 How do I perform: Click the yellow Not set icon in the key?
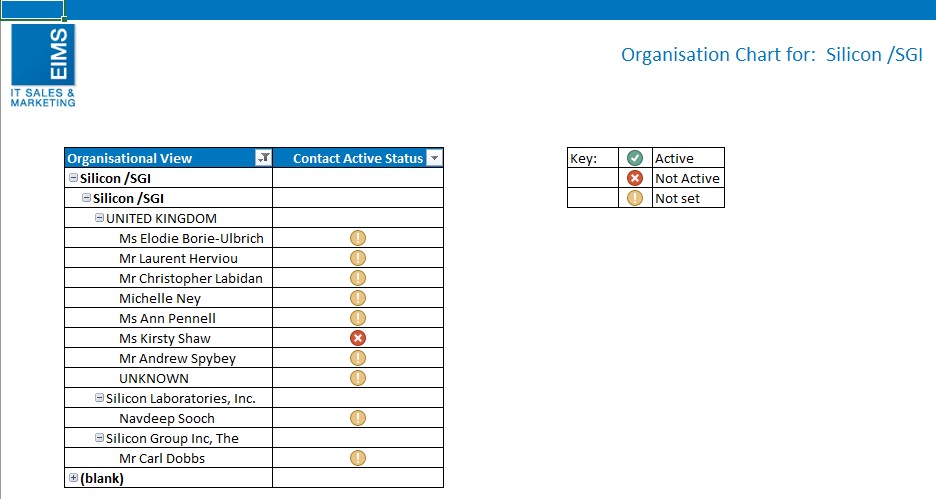[635, 198]
